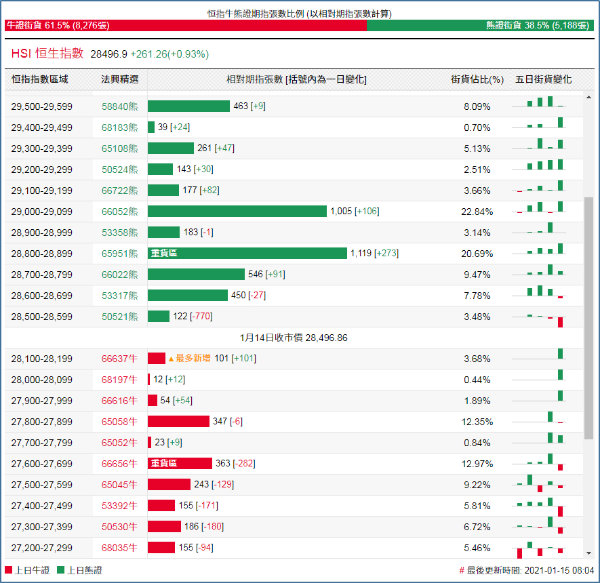600x583 pixels.
Task: Open the 66616 bull certificate link
Action: pyautogui.click(x=119, y=401)
